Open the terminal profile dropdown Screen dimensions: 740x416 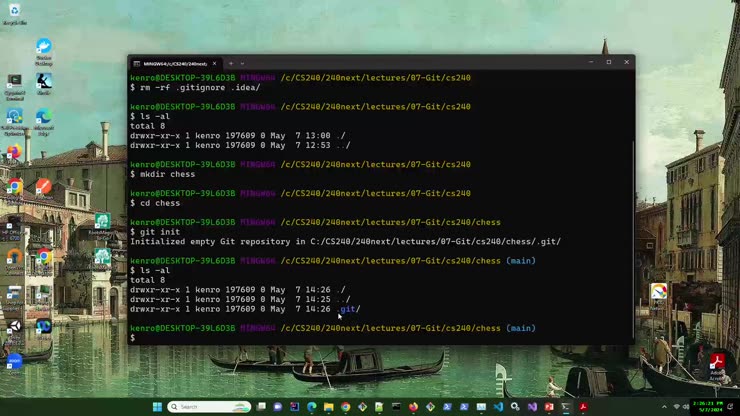pyautogui.click(x=243, y=63)
